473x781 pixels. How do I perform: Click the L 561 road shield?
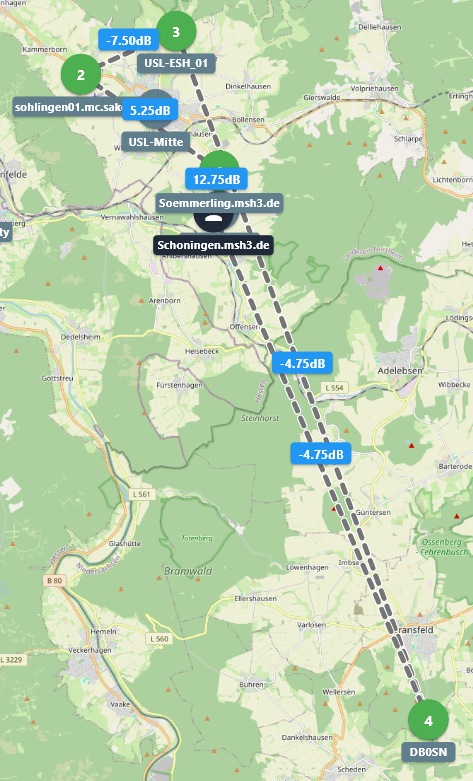tap(141, 494)
